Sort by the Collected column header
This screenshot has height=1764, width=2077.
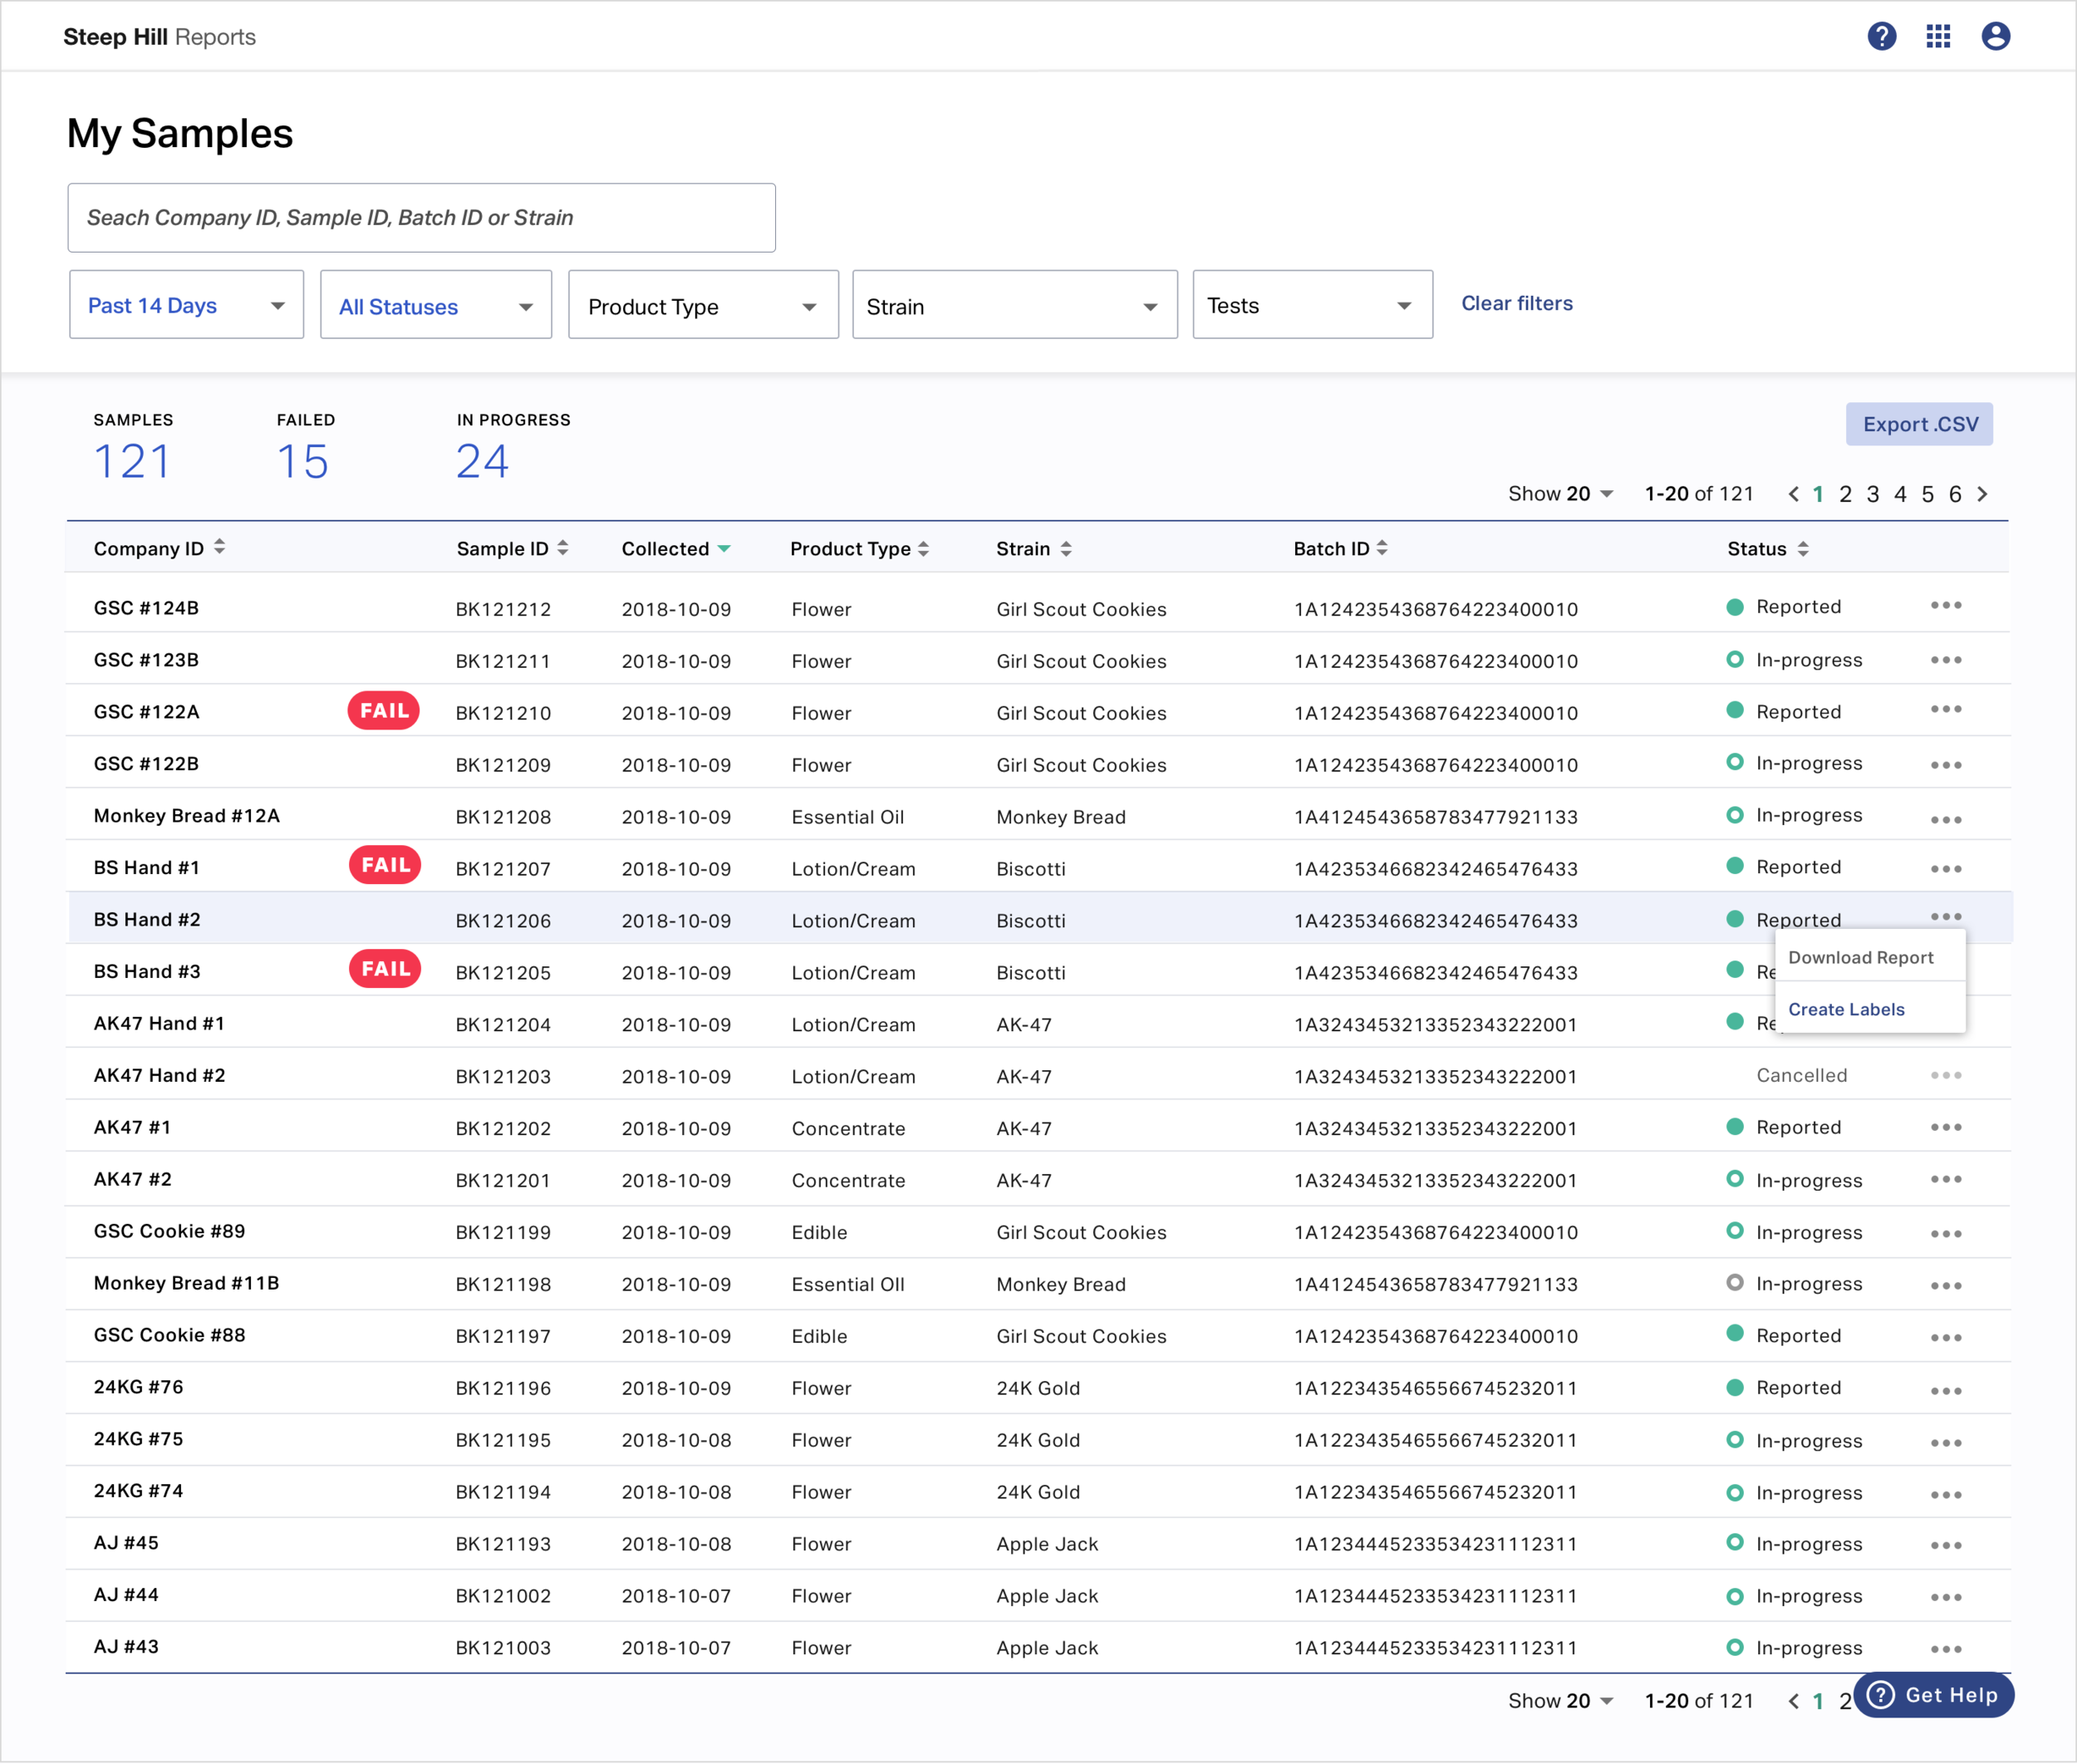click(x=676, y=548)
